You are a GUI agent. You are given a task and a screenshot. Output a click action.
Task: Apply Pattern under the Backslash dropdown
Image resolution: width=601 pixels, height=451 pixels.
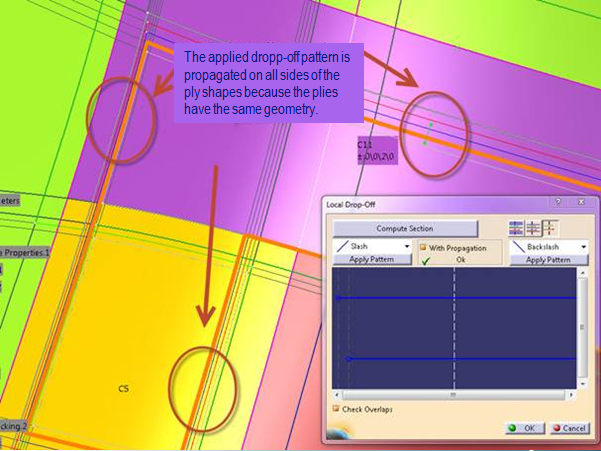click(548, 259)
